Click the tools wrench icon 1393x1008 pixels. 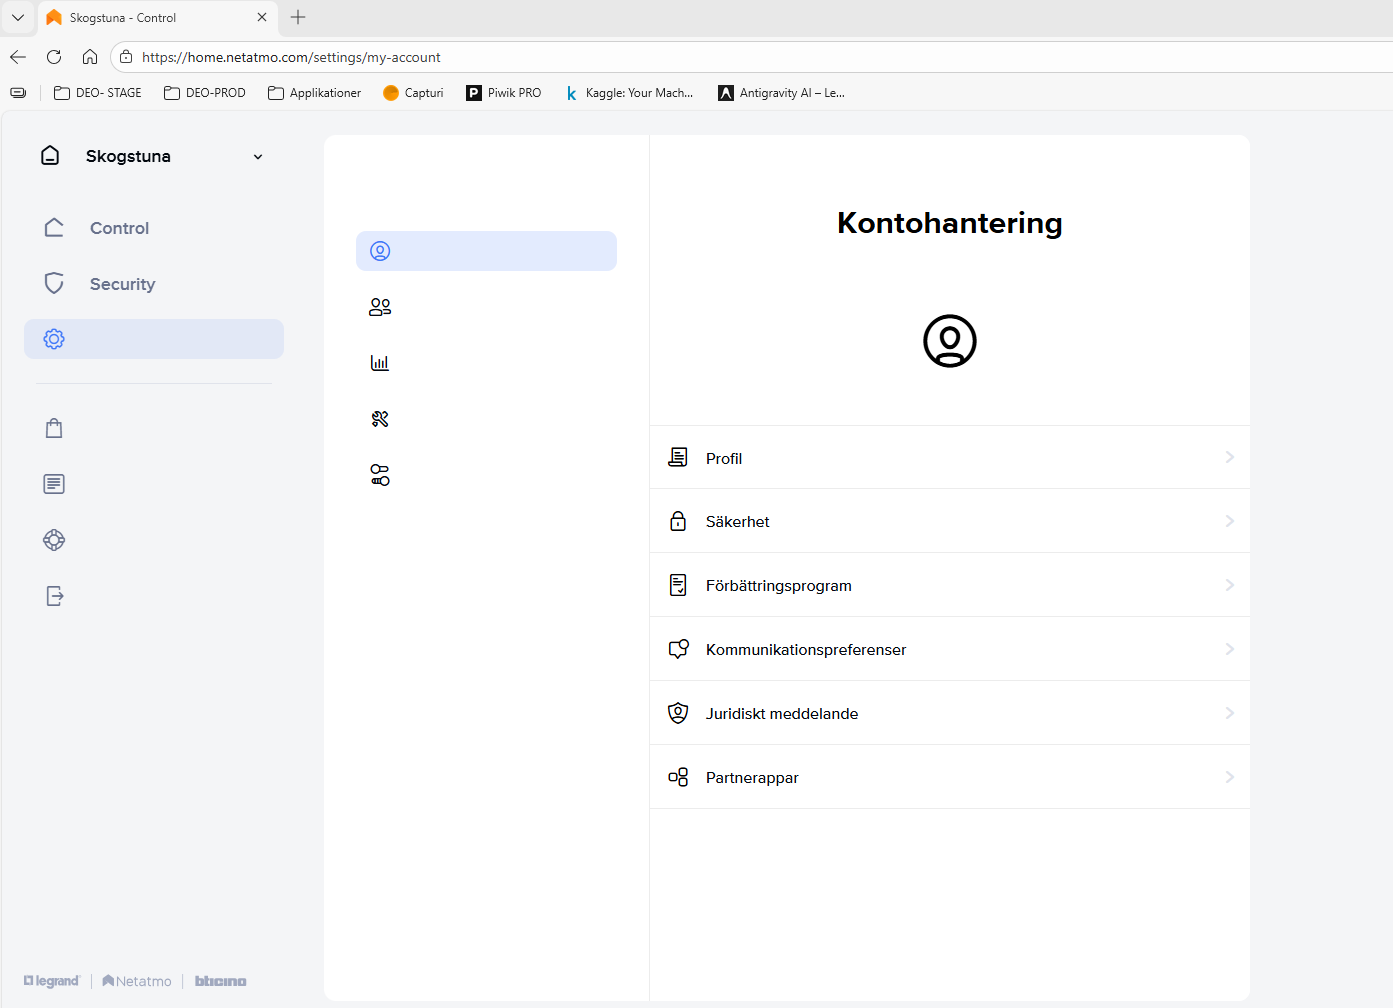(x=380, y=419)
